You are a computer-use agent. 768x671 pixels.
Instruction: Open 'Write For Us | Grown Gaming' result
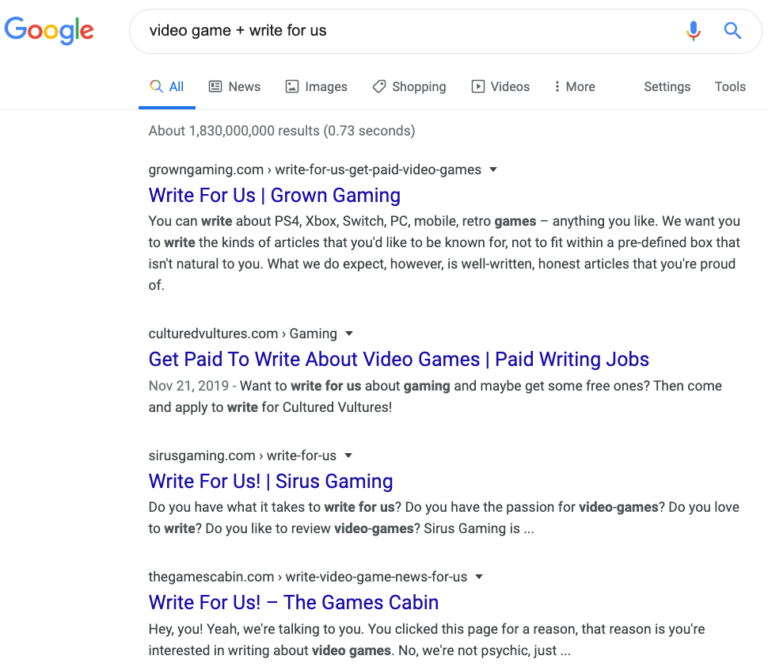[274, 195]
